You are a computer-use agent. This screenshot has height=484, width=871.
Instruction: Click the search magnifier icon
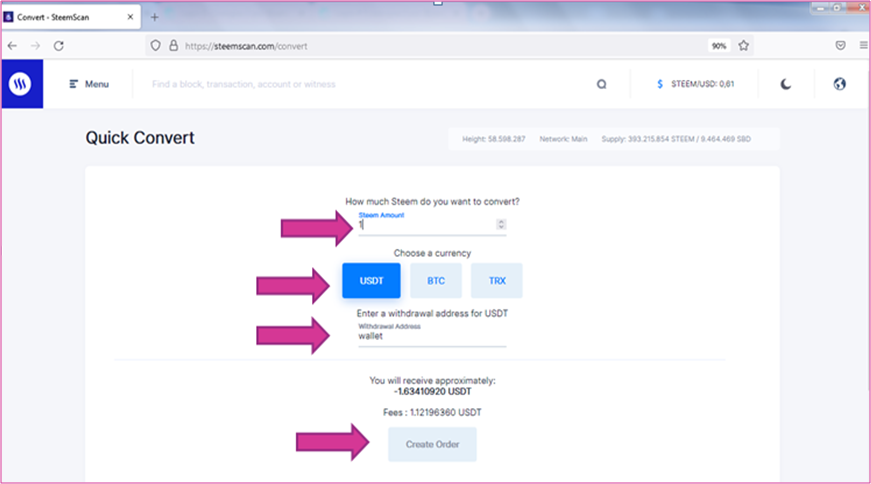tap(602, 84)
